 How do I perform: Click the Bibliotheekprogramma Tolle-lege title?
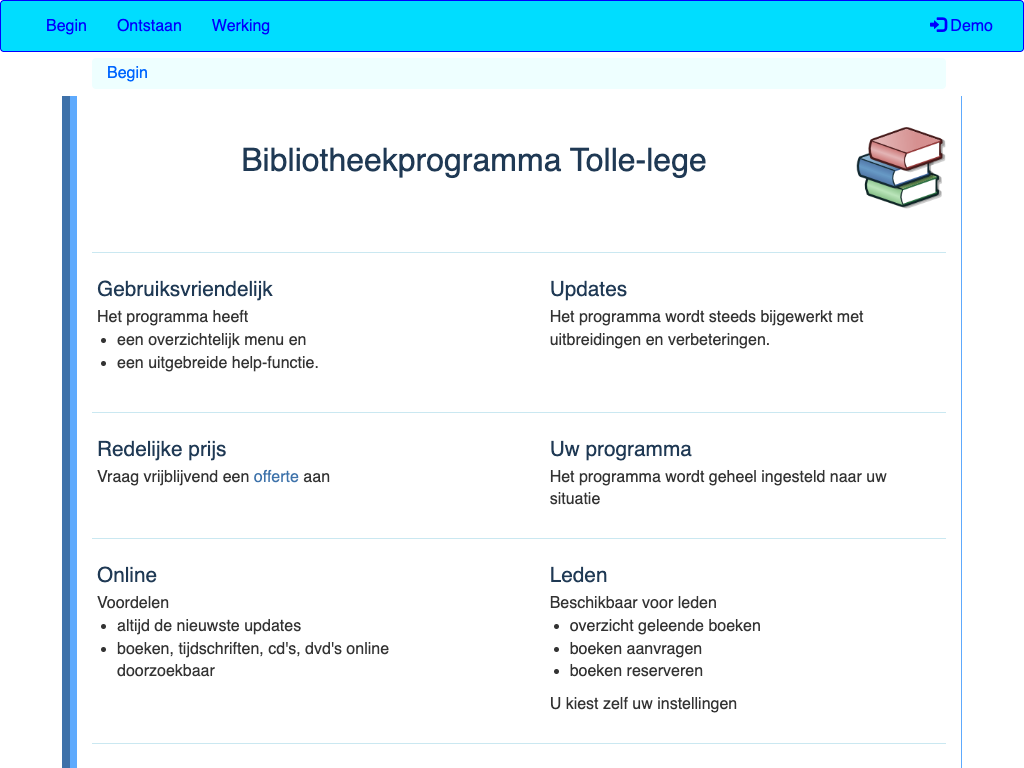point(473,160)
